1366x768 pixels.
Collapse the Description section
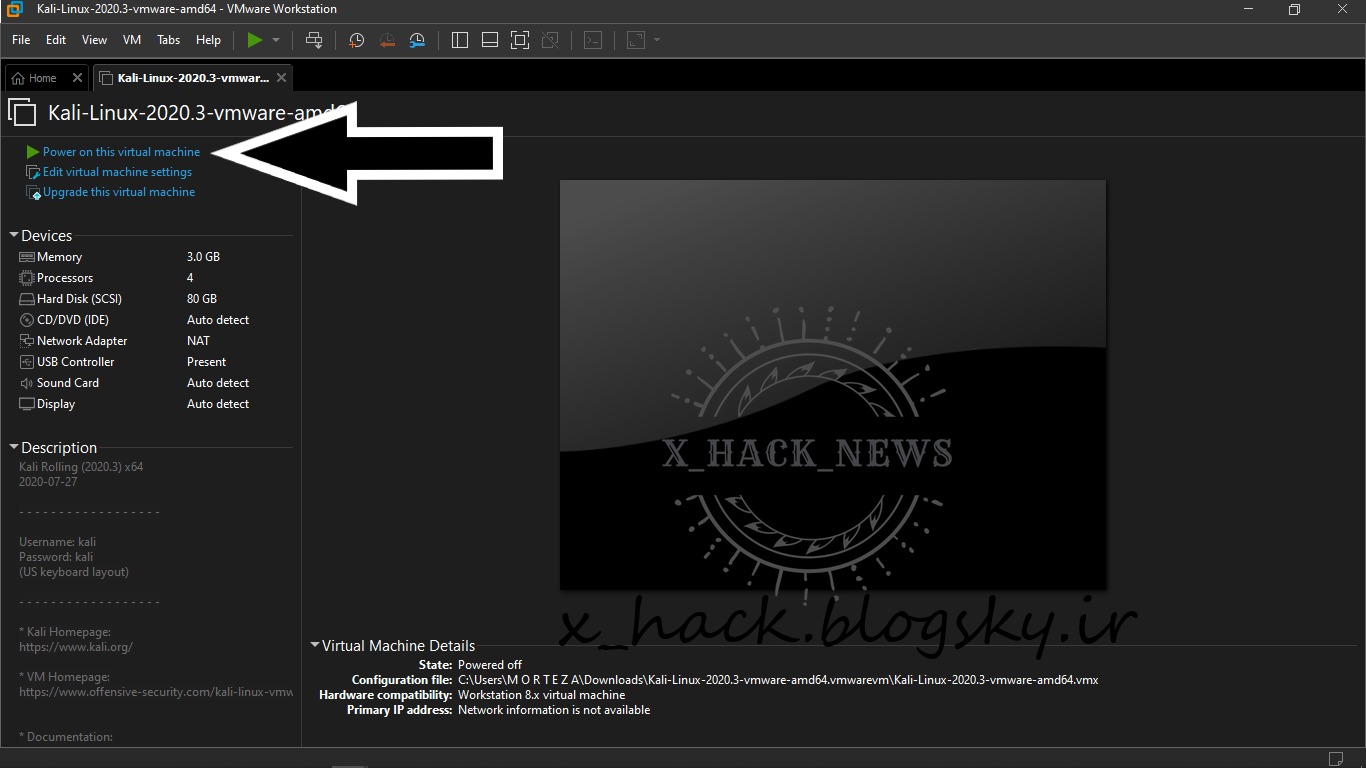[14, 448]
